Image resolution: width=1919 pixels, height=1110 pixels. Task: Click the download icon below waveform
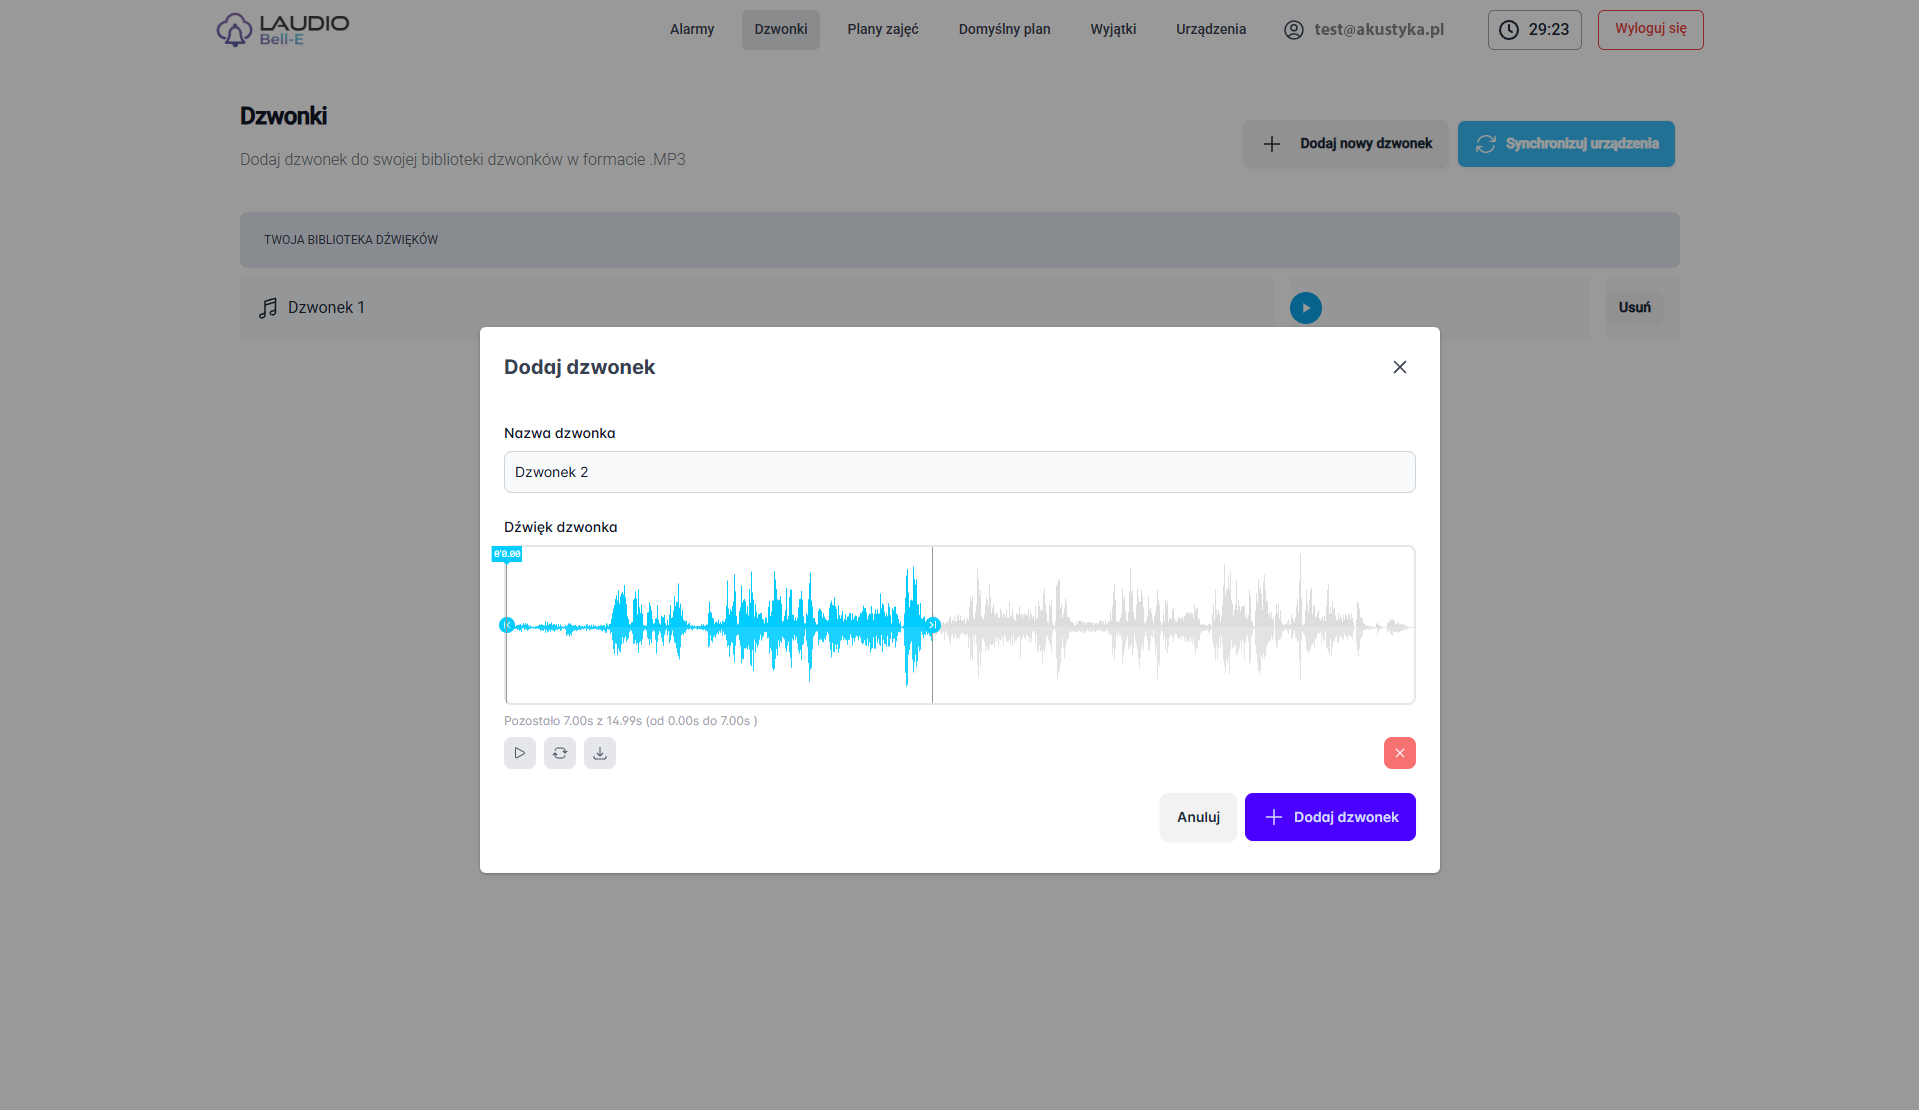coord(600,753)
